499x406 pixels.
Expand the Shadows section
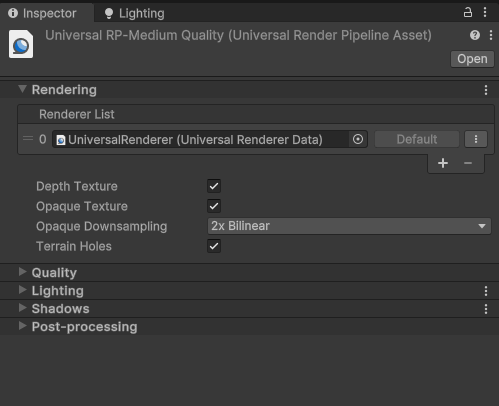pyautogui.click(x=22, y=308)
